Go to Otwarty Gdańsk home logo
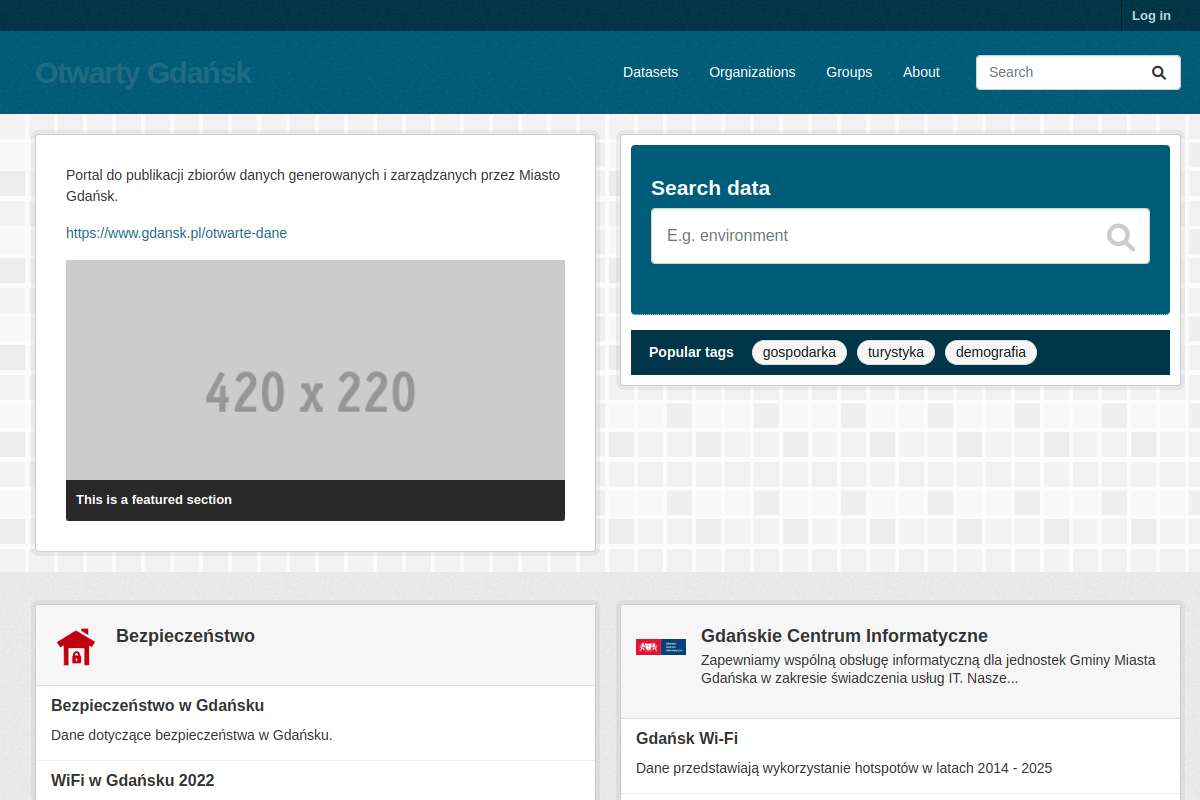The width and height of the screenshot is (1200, 800). tap(144, 73)
